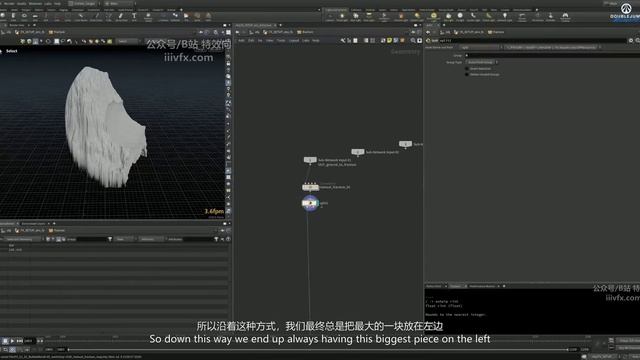Image resolution: width=640 pixels, height=360 pixels.
Task: Click the magnifier search icon in network editor
Action: (x=413, y=40)
